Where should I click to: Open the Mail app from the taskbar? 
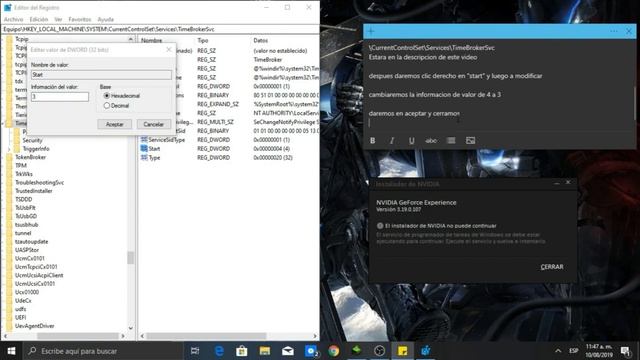[288, 351]
